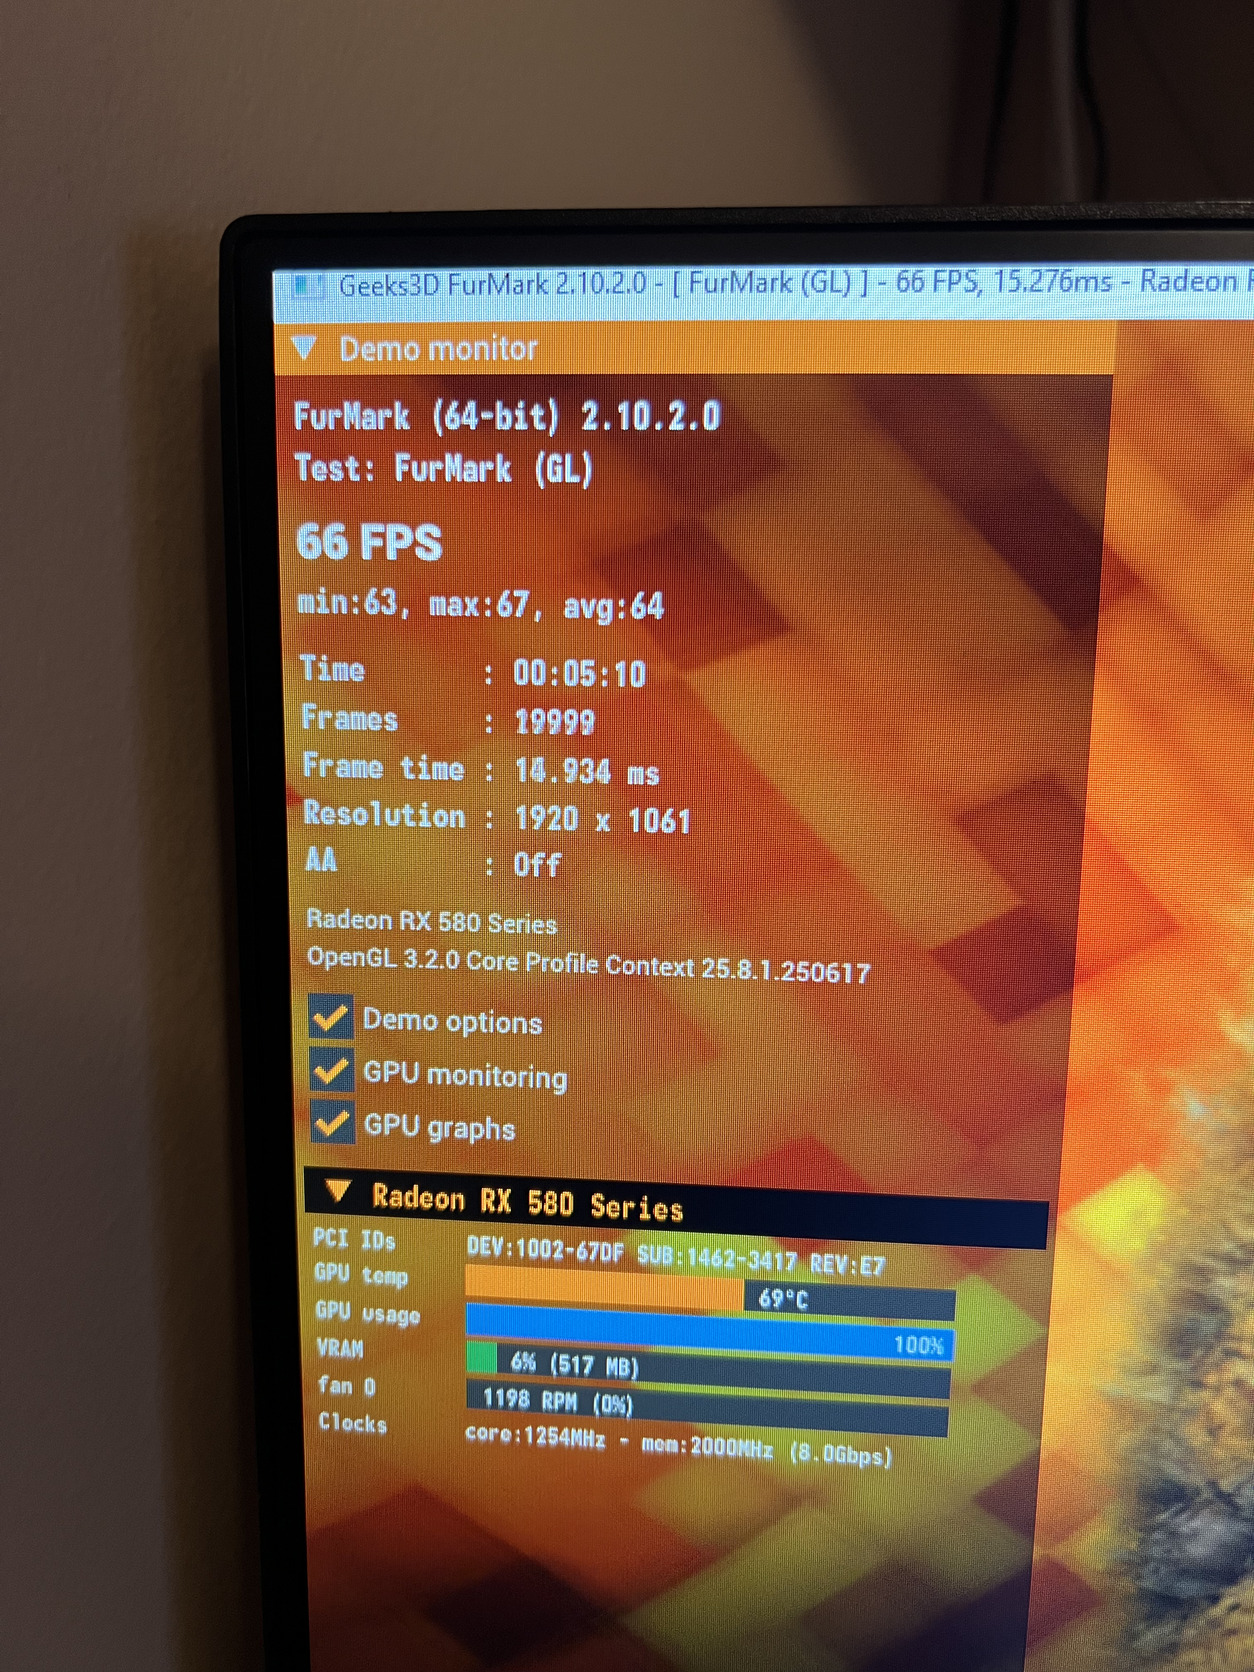Viewport: 1254px width, 1672px height.
Task: Click the GPU temp label
Action: point(361,1275)
